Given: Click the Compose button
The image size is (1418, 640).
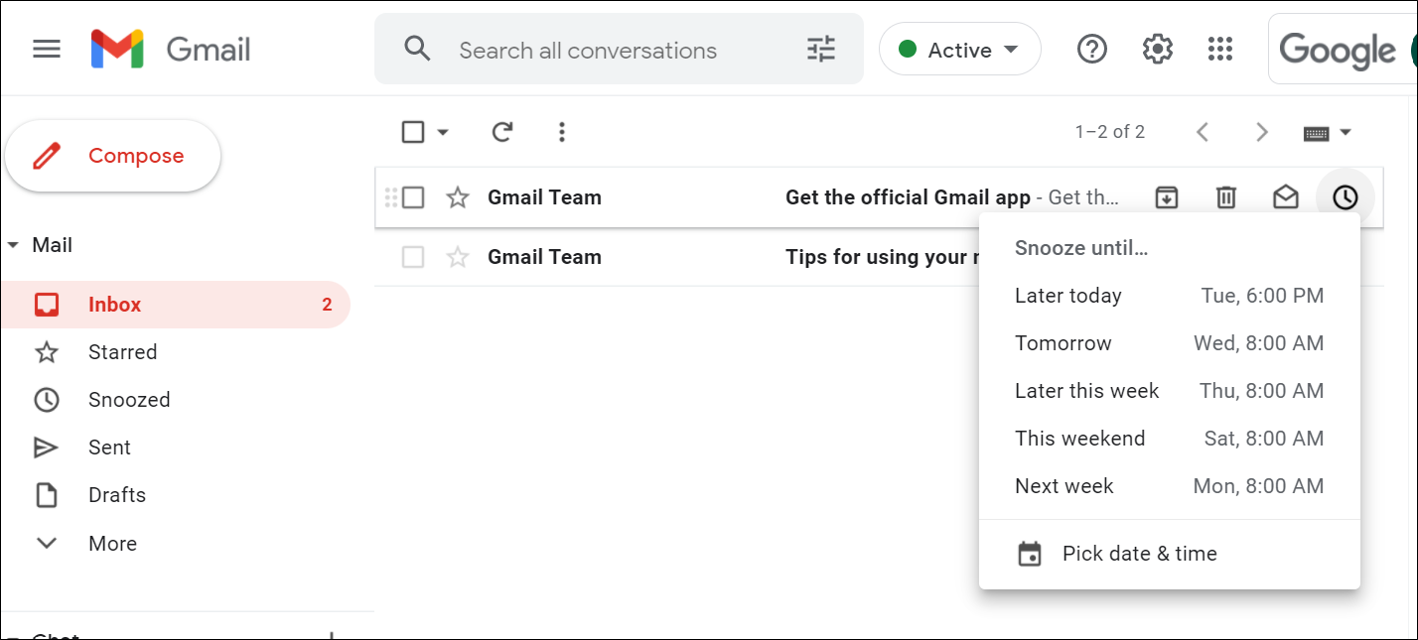Looking at the screenshot, I should pos(113,156).
